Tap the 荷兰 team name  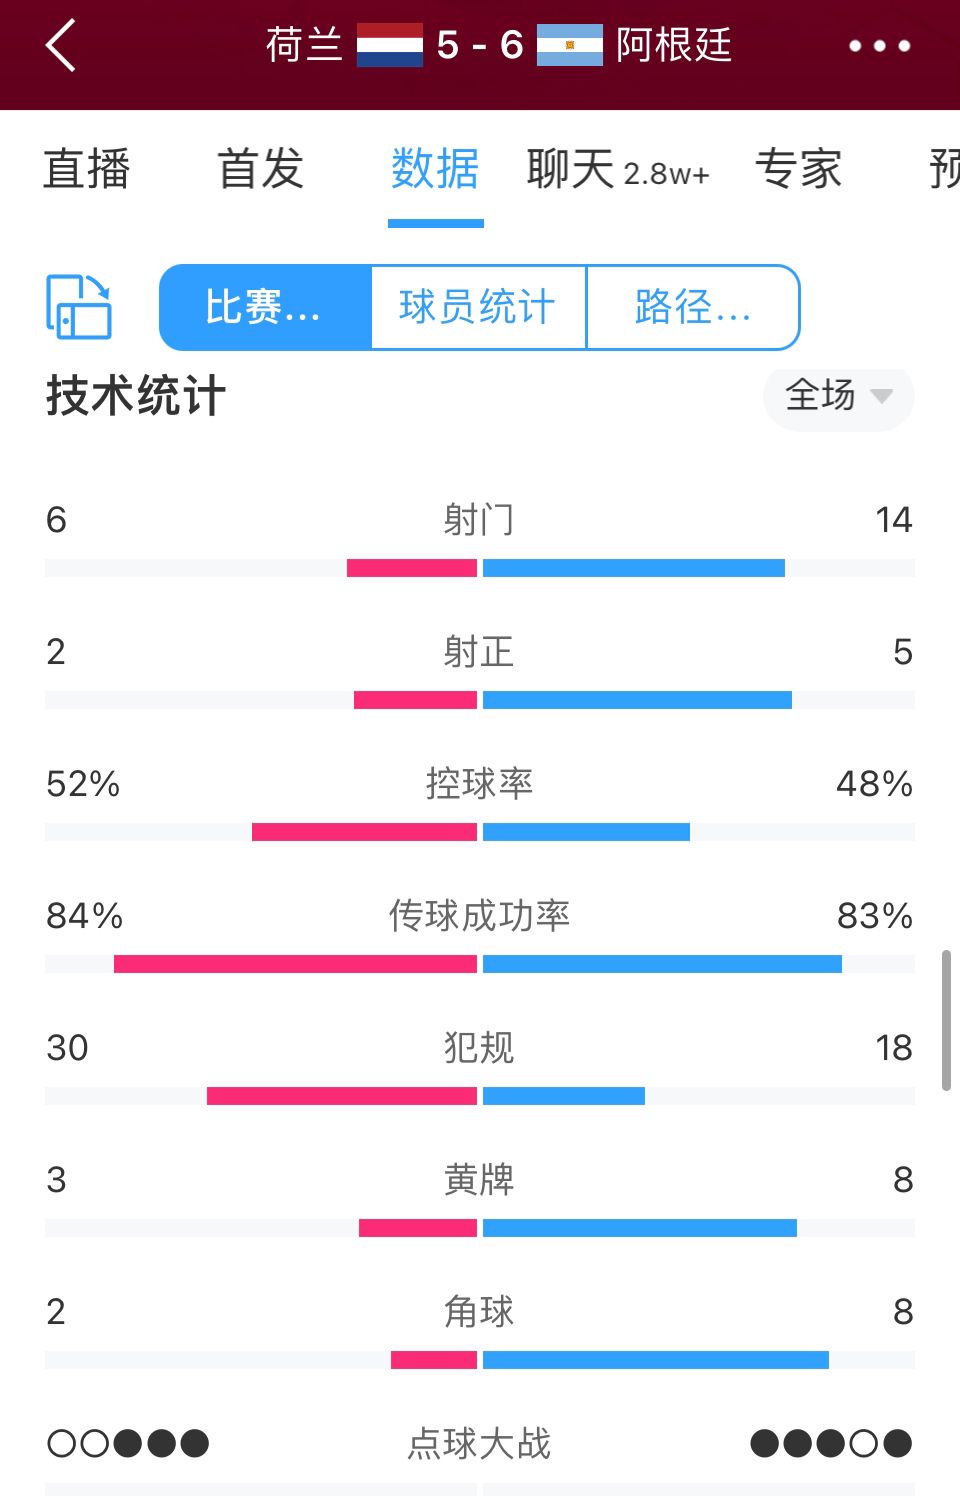pyautogui.click(x=304, y=45)
